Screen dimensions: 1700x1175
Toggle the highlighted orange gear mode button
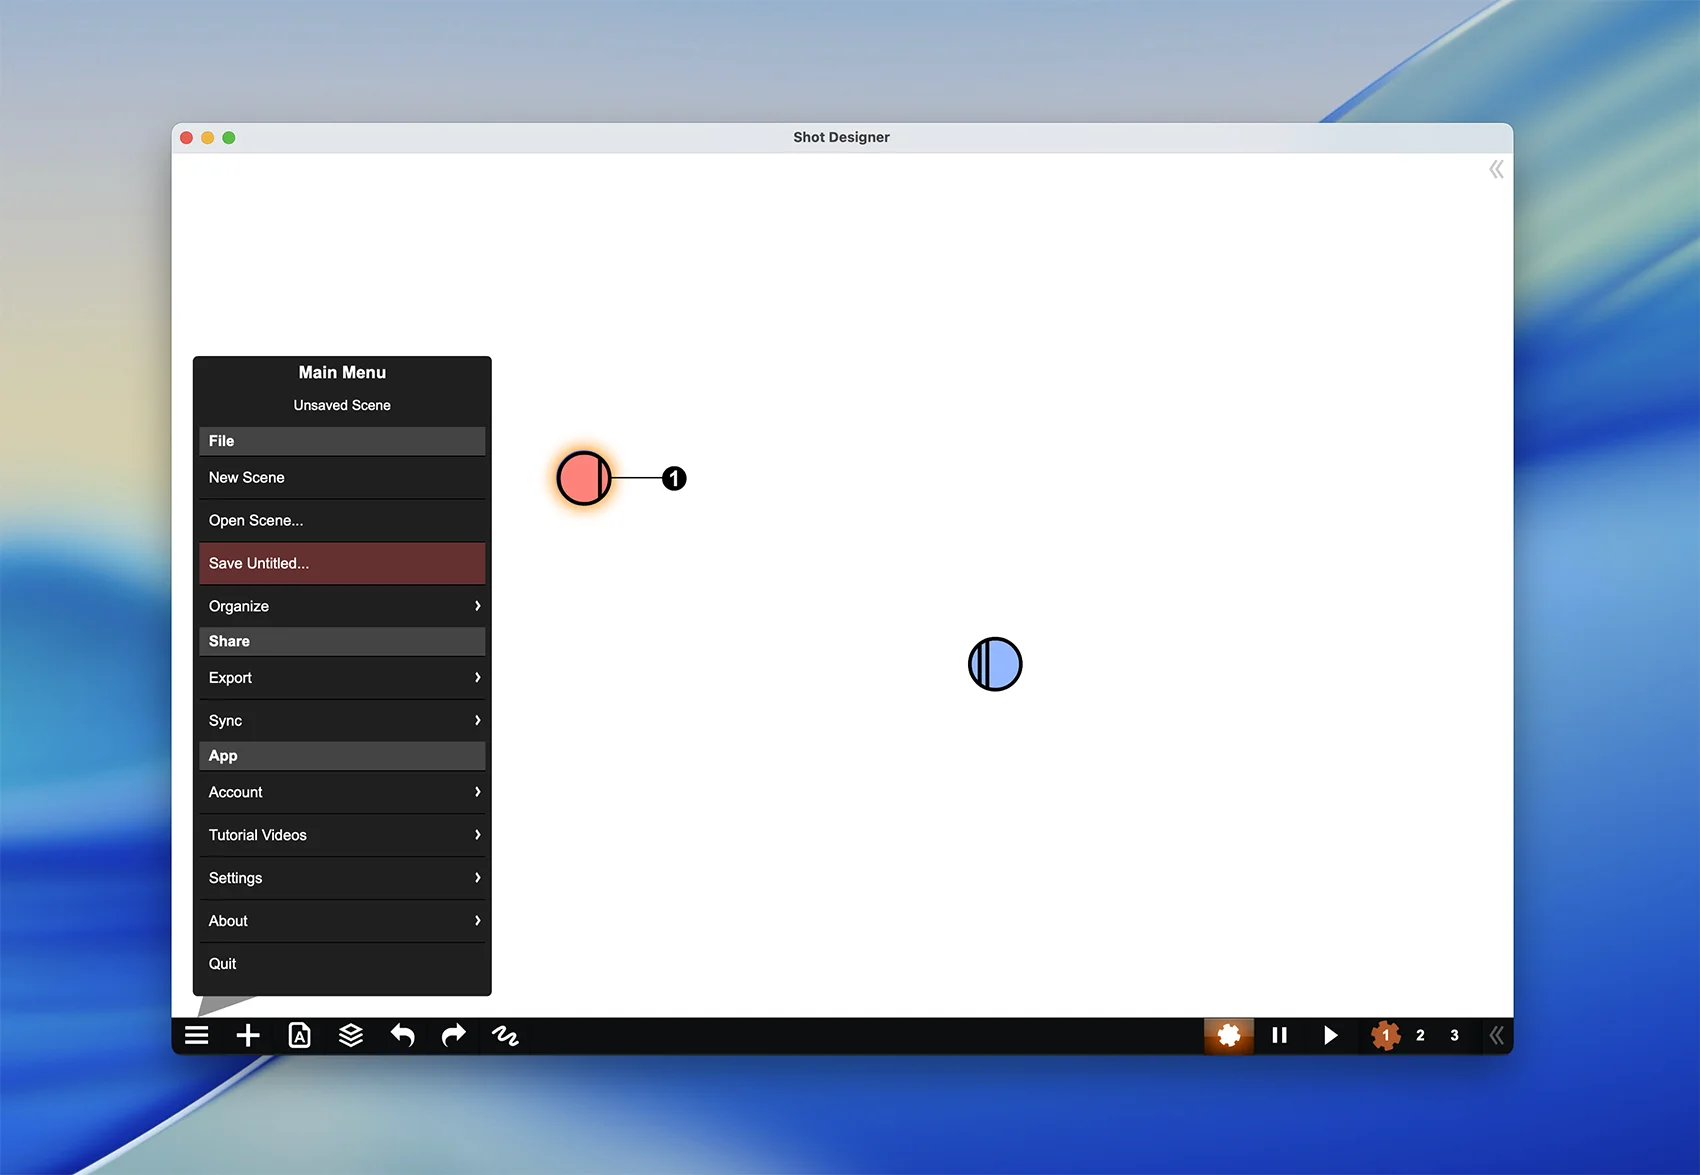click(x=1228, y=1035)
